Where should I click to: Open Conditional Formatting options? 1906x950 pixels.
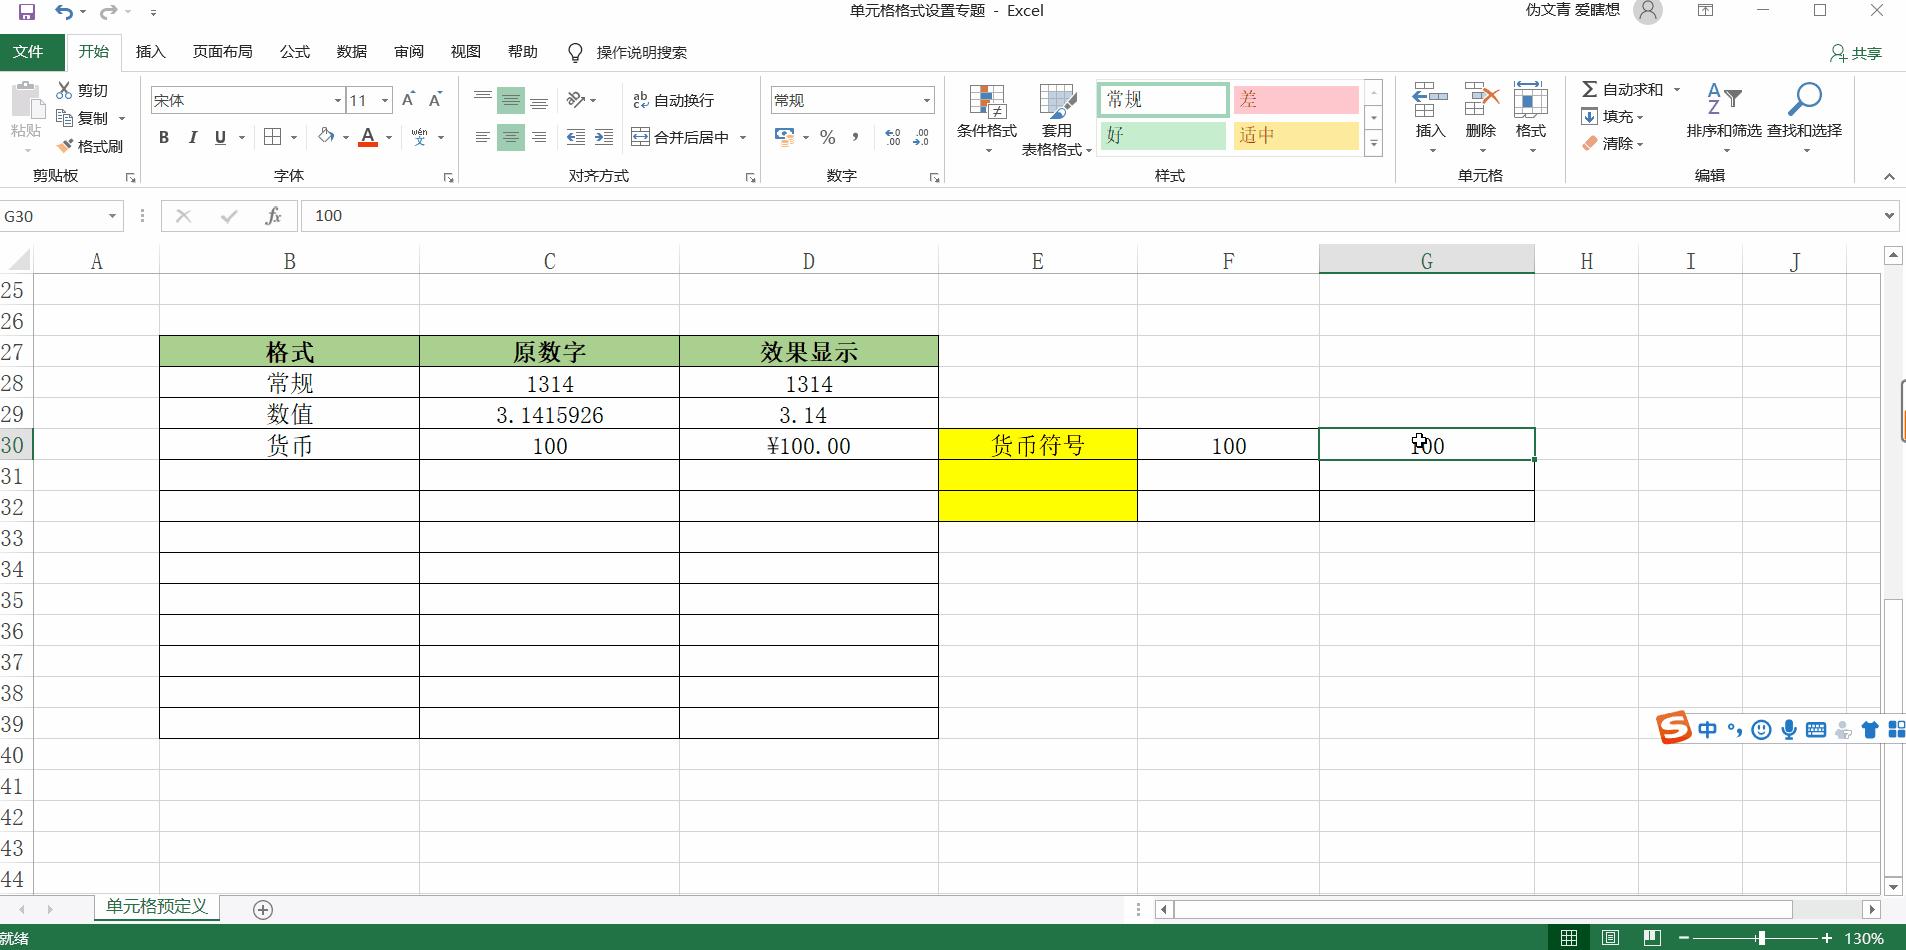click(986, 117)
